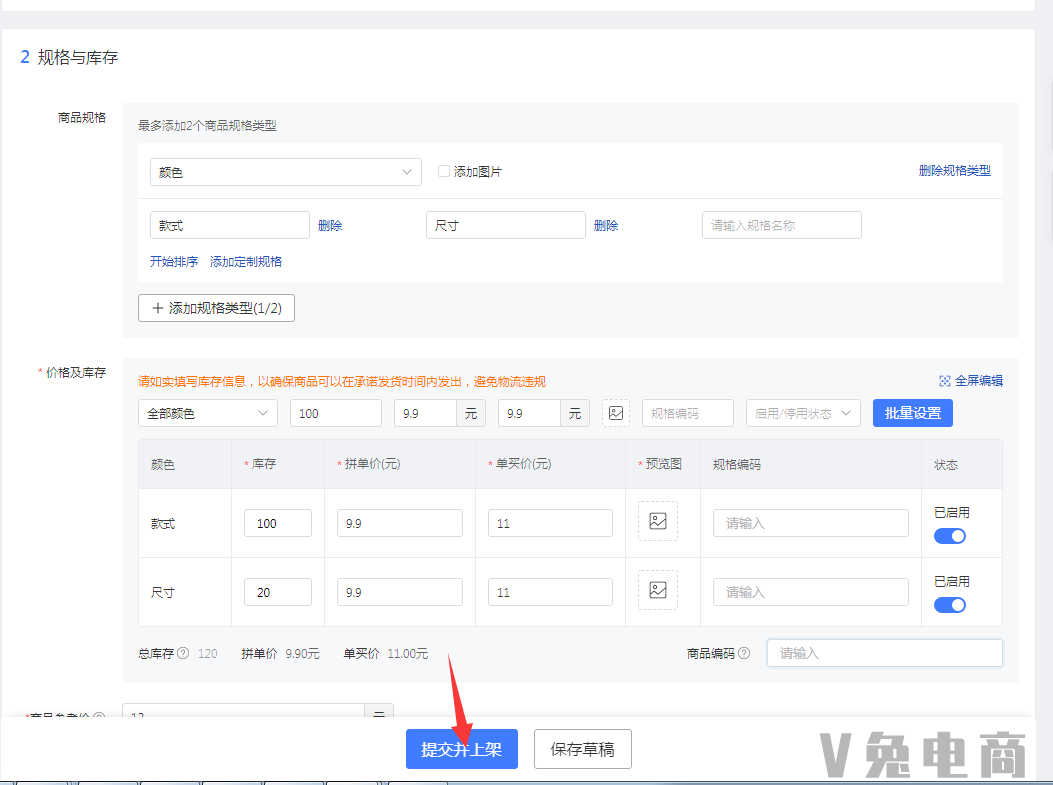1053x785 pixels.
Task: Enable the 添加图片 checkbox
Action: [443, 171]
